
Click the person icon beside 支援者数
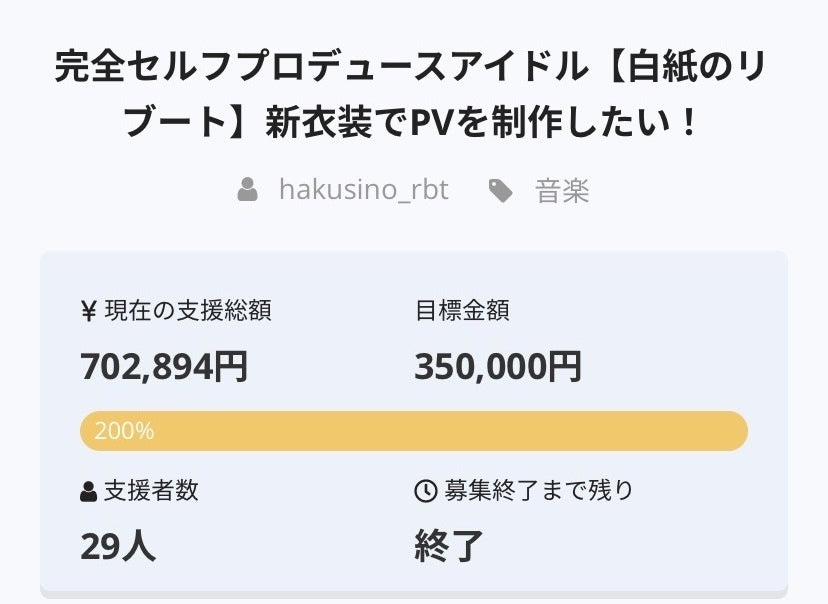pyautogui.click(x=88, y=491)
